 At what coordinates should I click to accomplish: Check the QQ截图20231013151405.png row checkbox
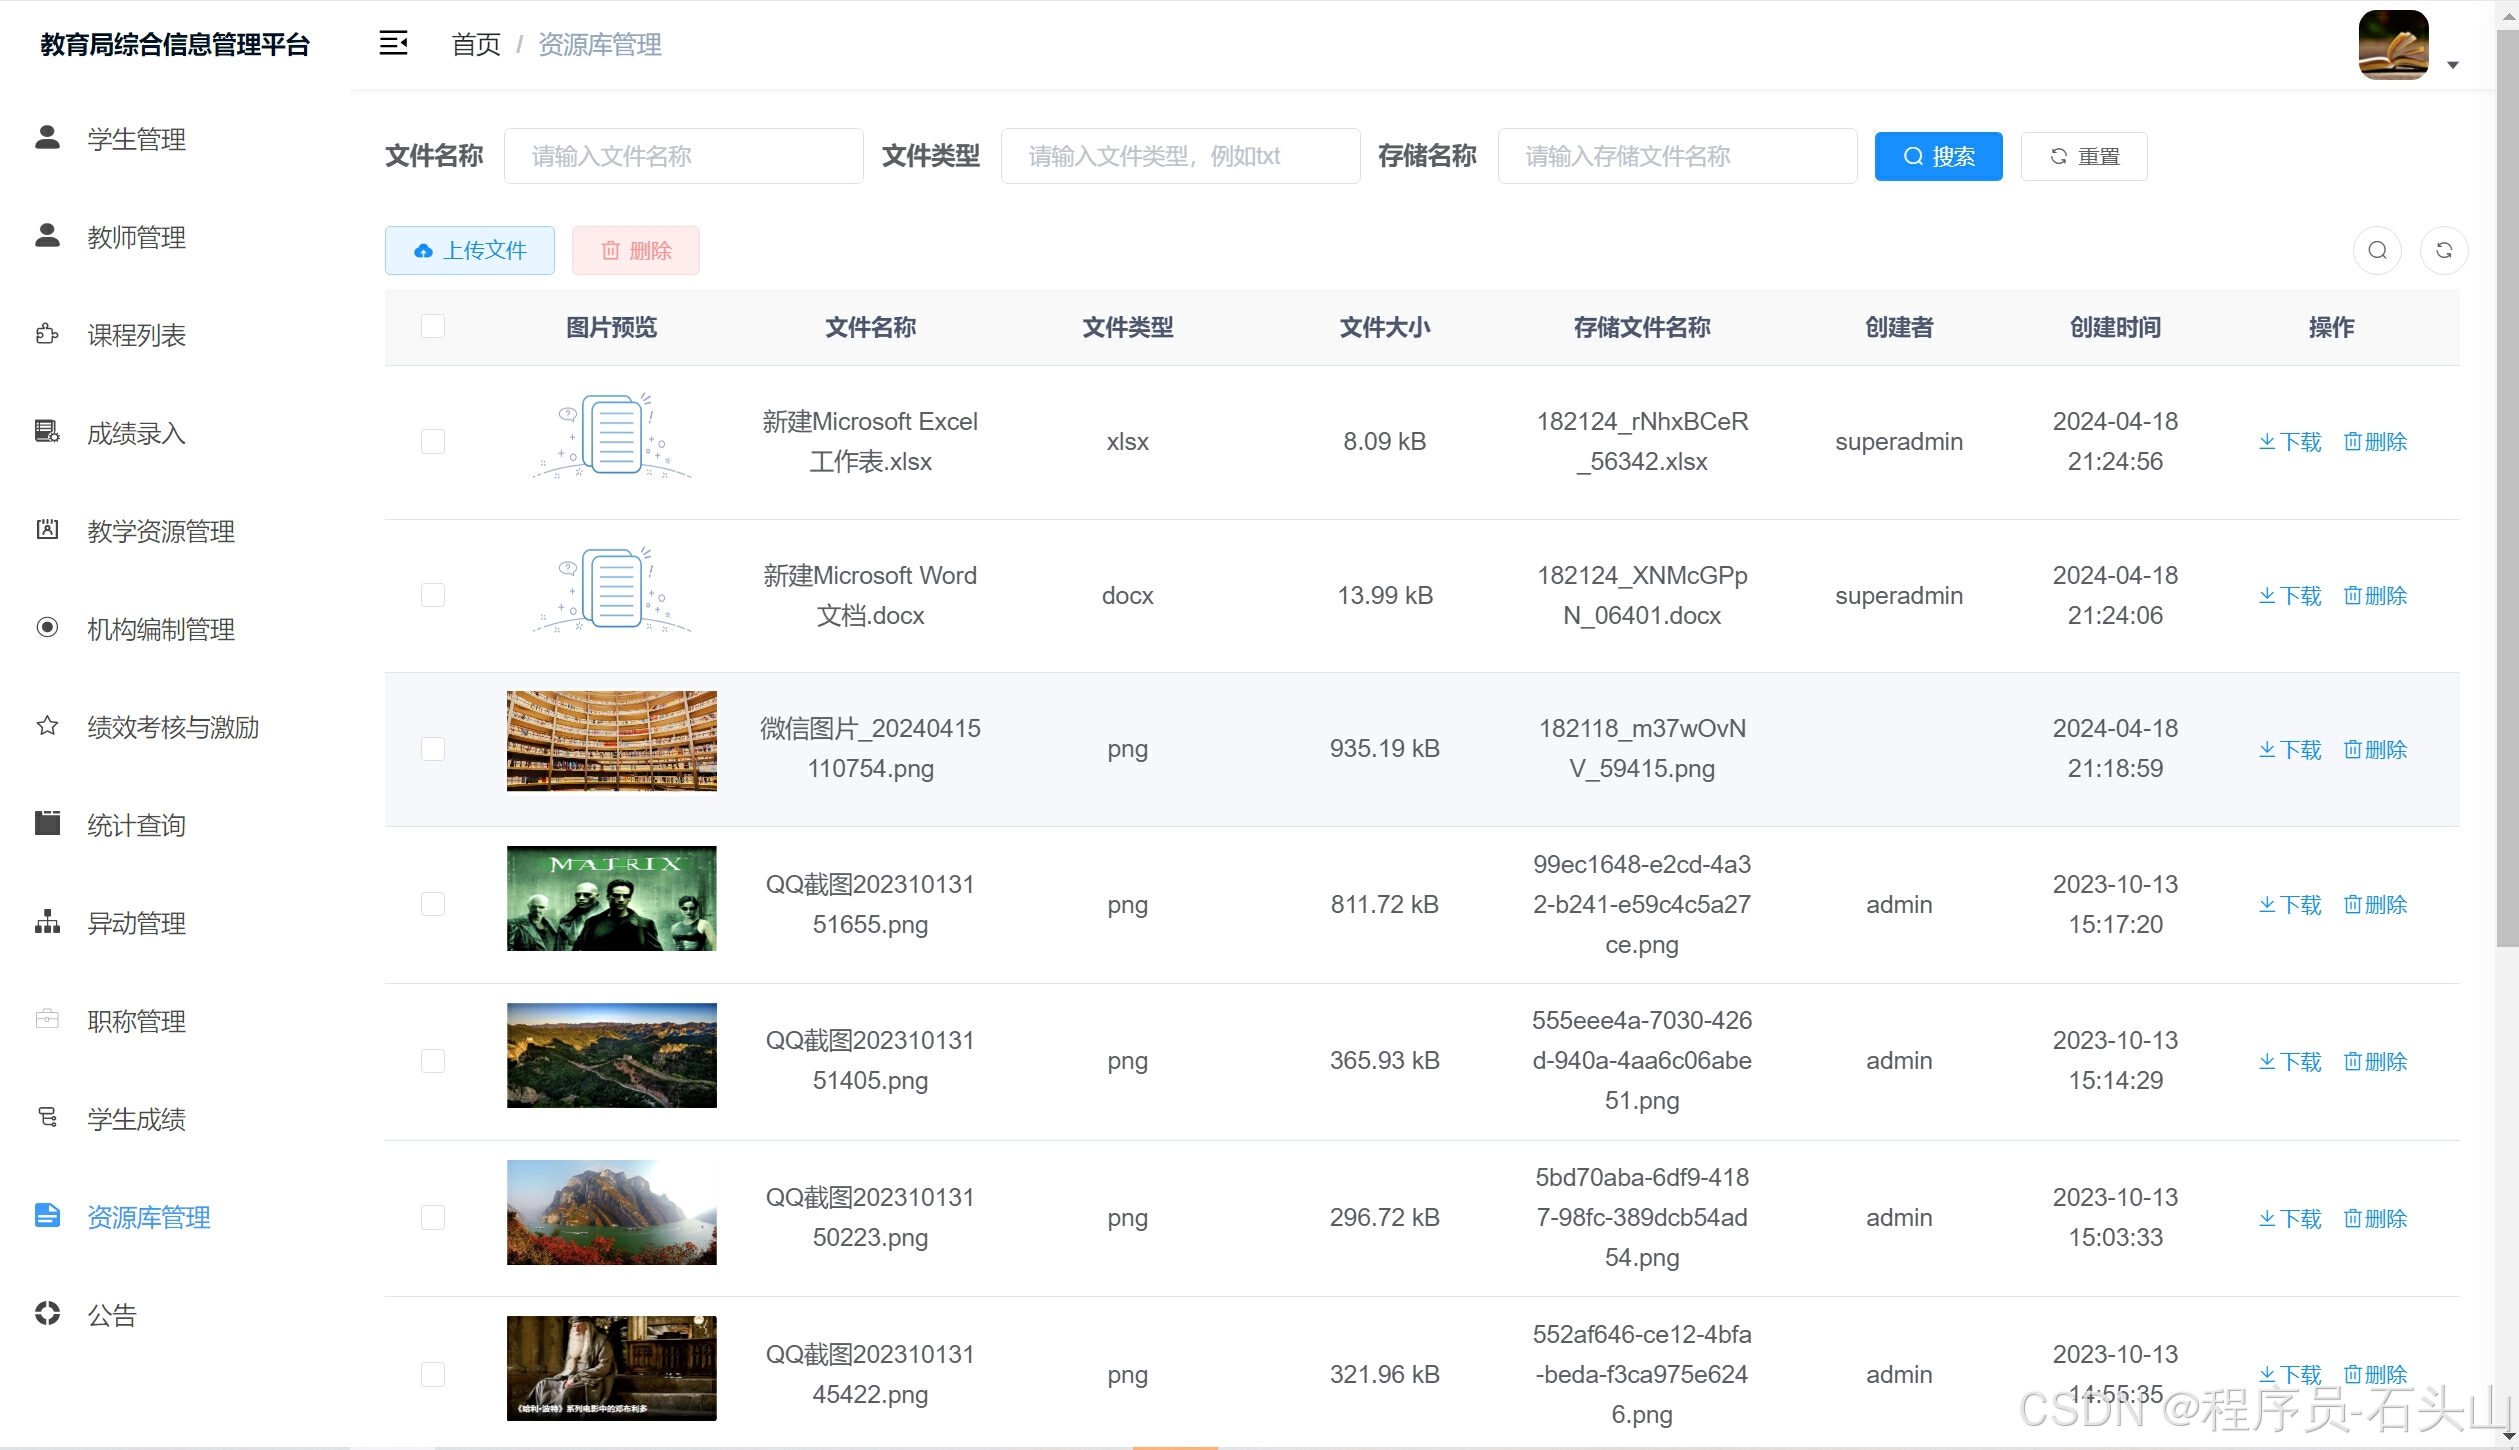coord(433,1061)
